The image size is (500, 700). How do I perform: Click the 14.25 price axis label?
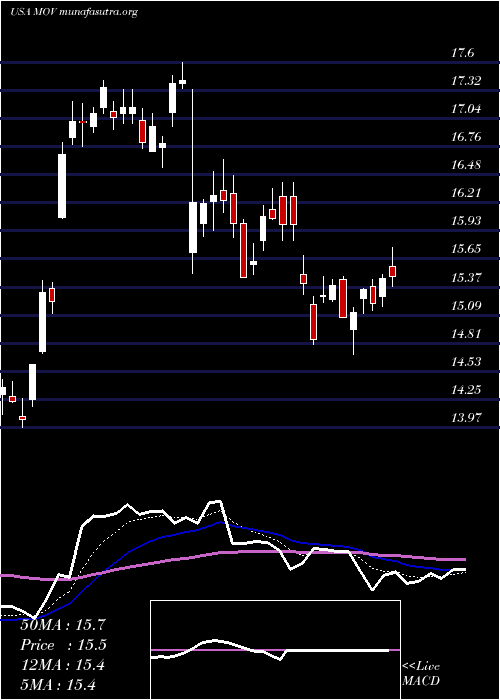466,390
